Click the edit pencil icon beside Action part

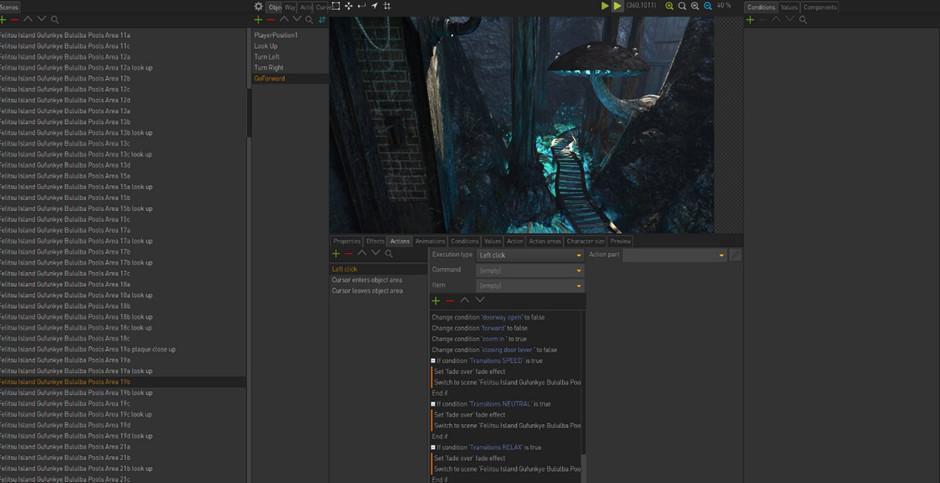(735, 255)
